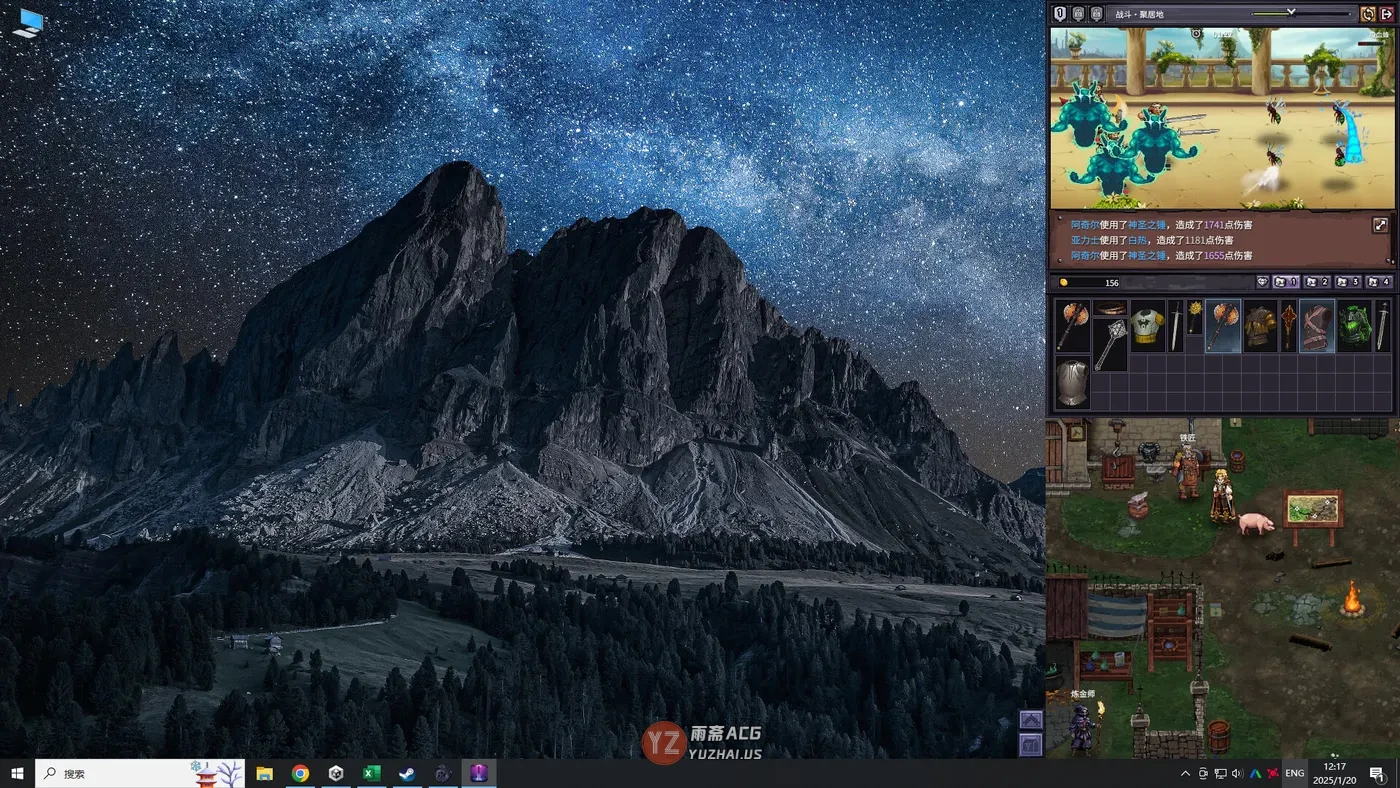Select battle slot 1 shield icon
Screen dimensions: 1400x788
1060,14
